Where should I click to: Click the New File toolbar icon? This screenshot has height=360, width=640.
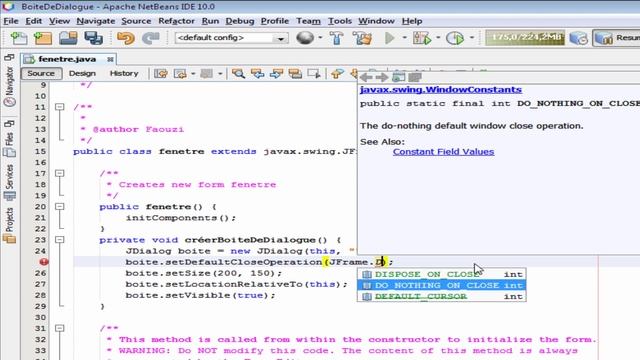[19, 38]
